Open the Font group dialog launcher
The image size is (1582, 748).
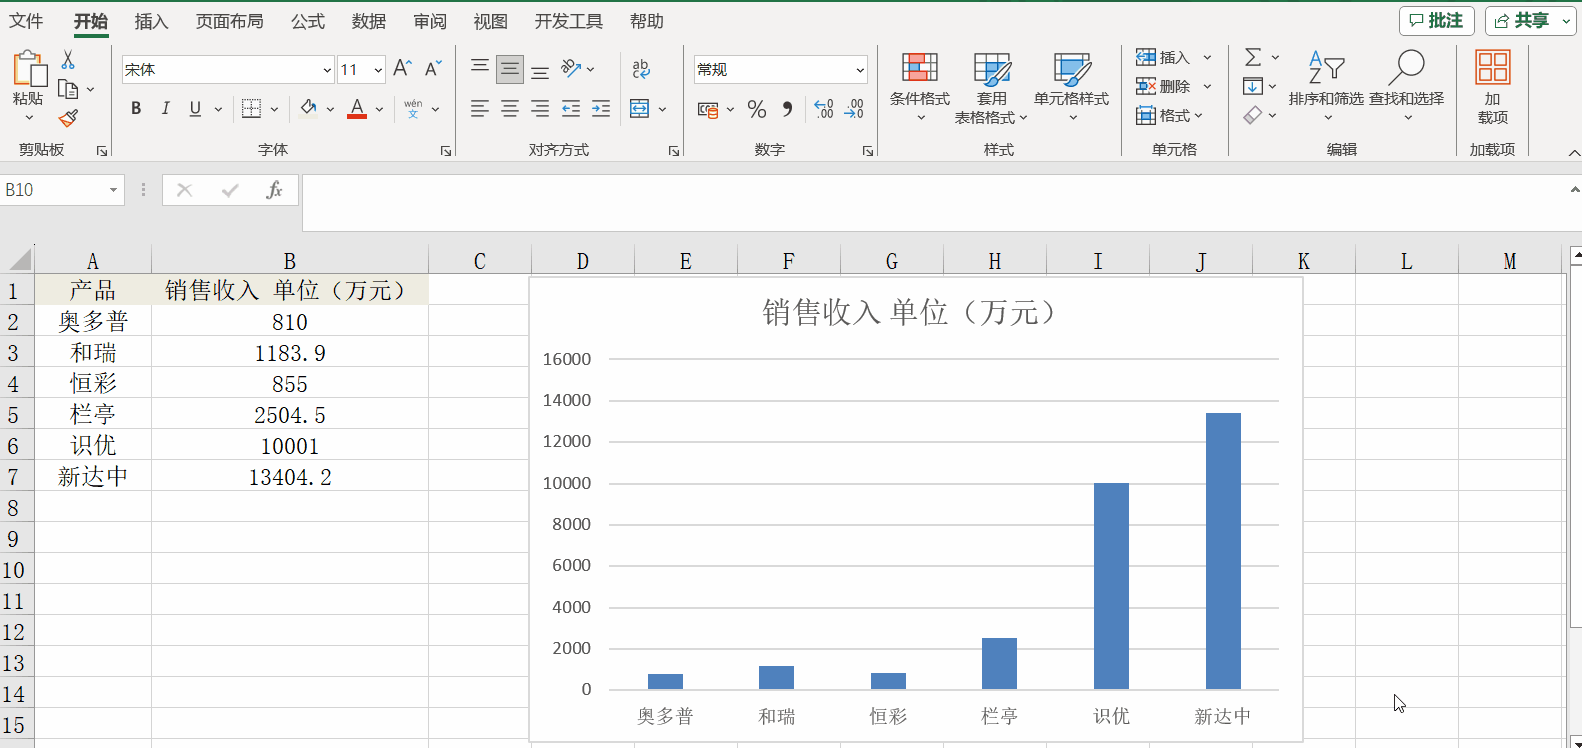(446, 151)
